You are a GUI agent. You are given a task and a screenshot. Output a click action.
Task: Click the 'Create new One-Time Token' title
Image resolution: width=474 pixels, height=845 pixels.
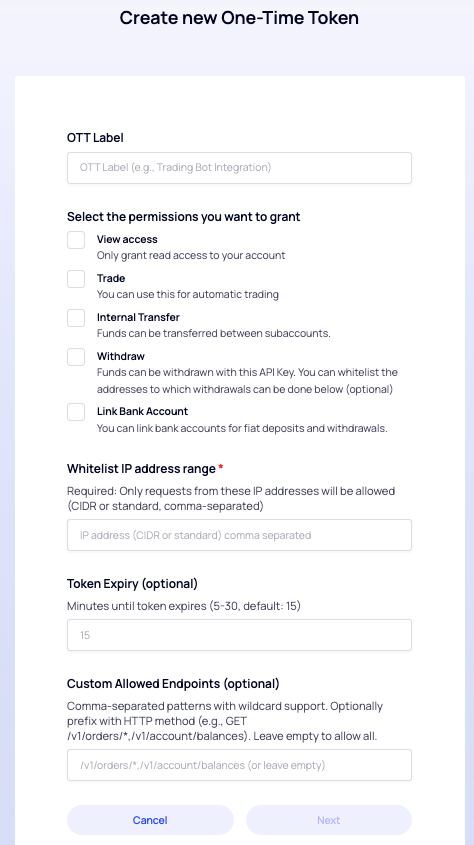(239, 18)
